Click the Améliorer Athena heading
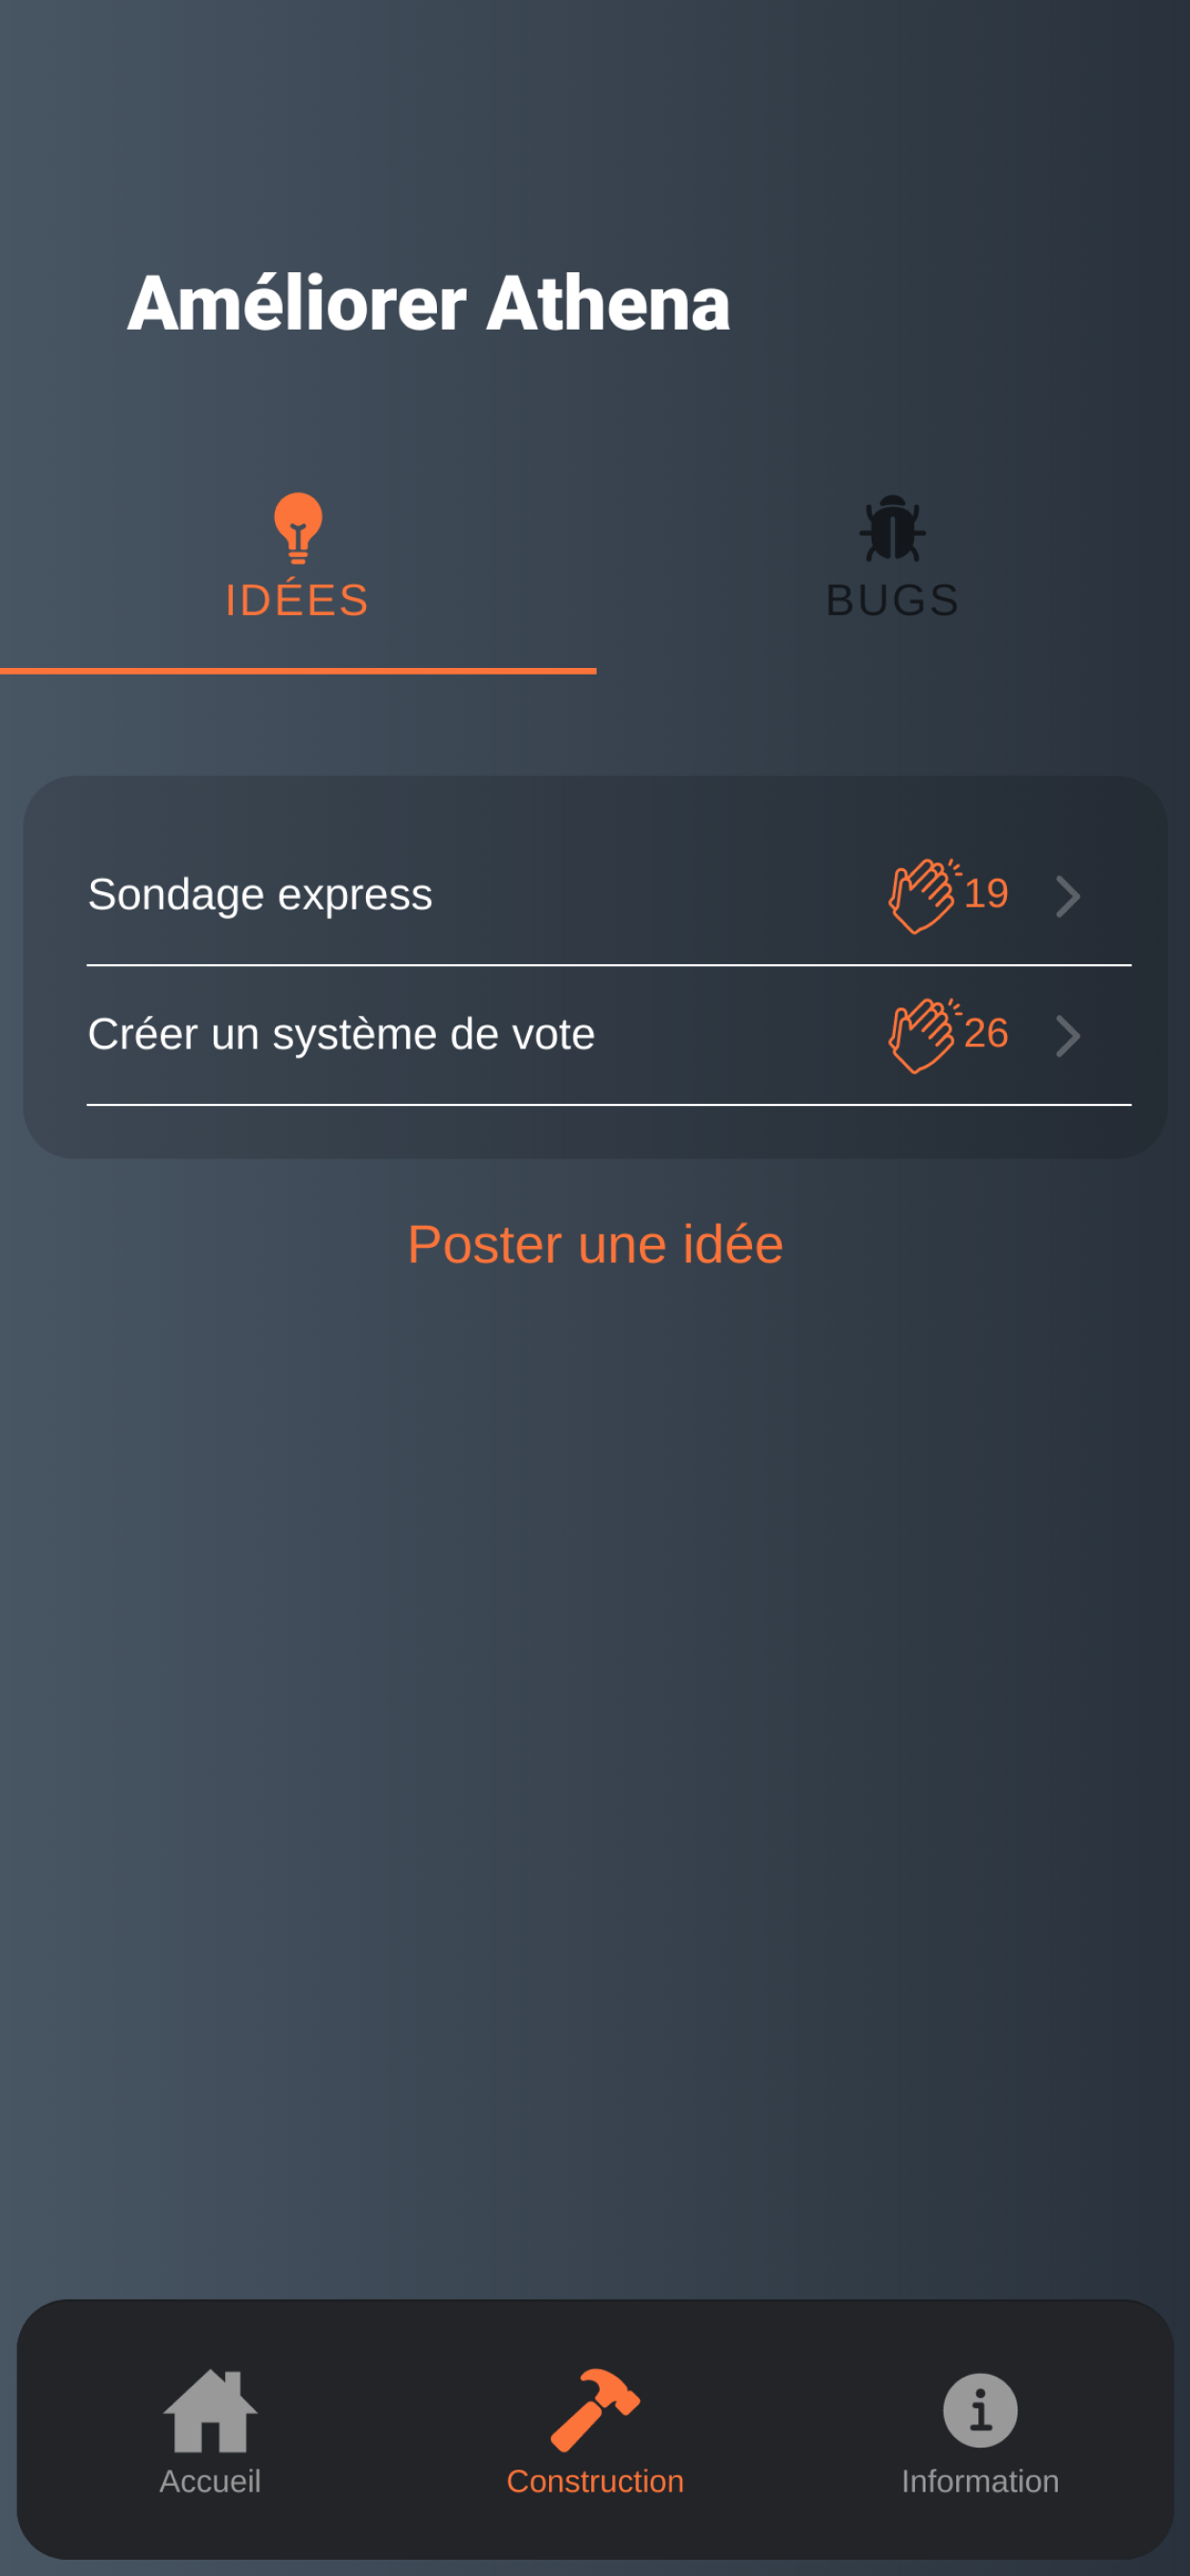The width and height of the screenshot is (1190, 2576). click(429, 303)
